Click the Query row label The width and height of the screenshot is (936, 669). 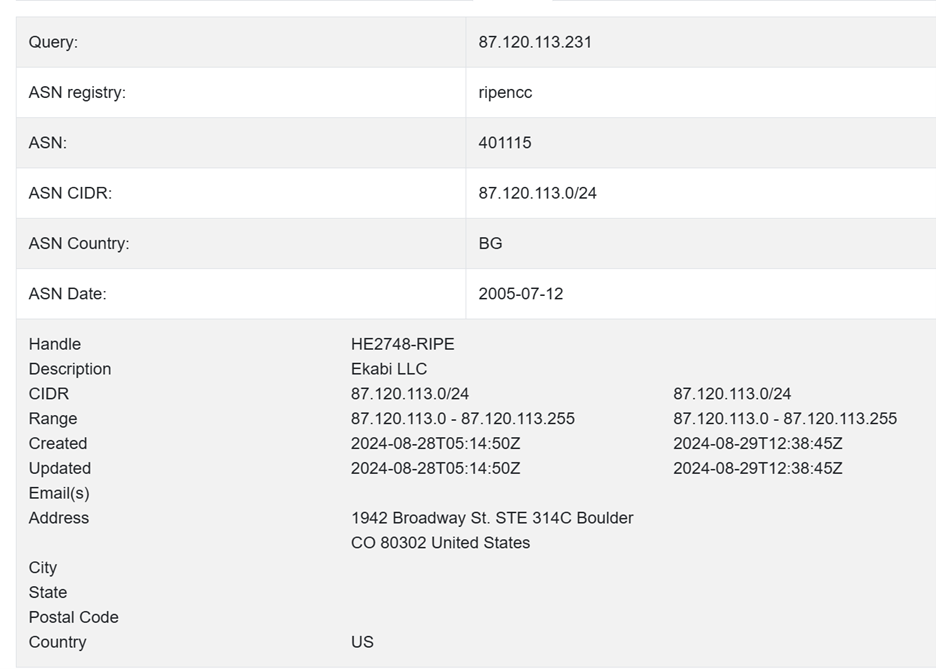(x=53, y=42)
